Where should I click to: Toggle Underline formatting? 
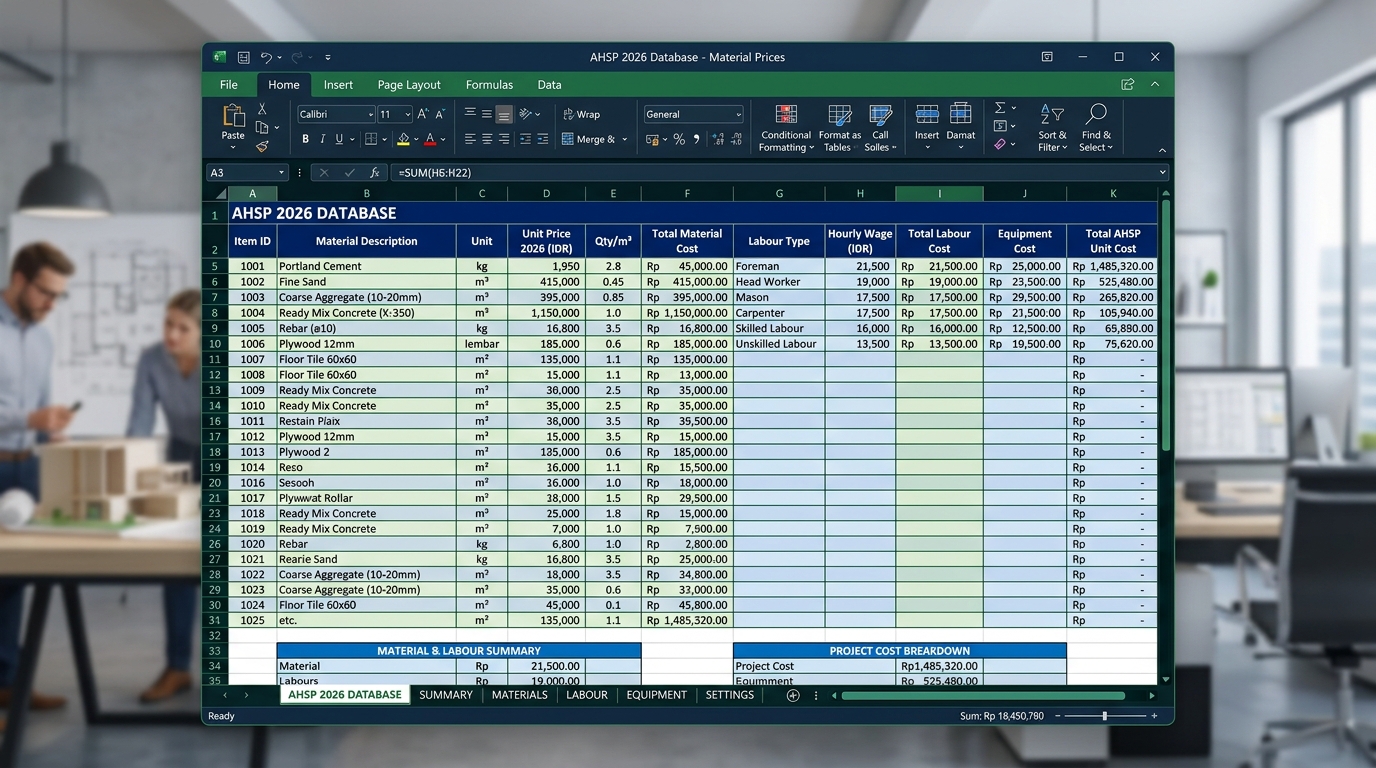(339, 139)
